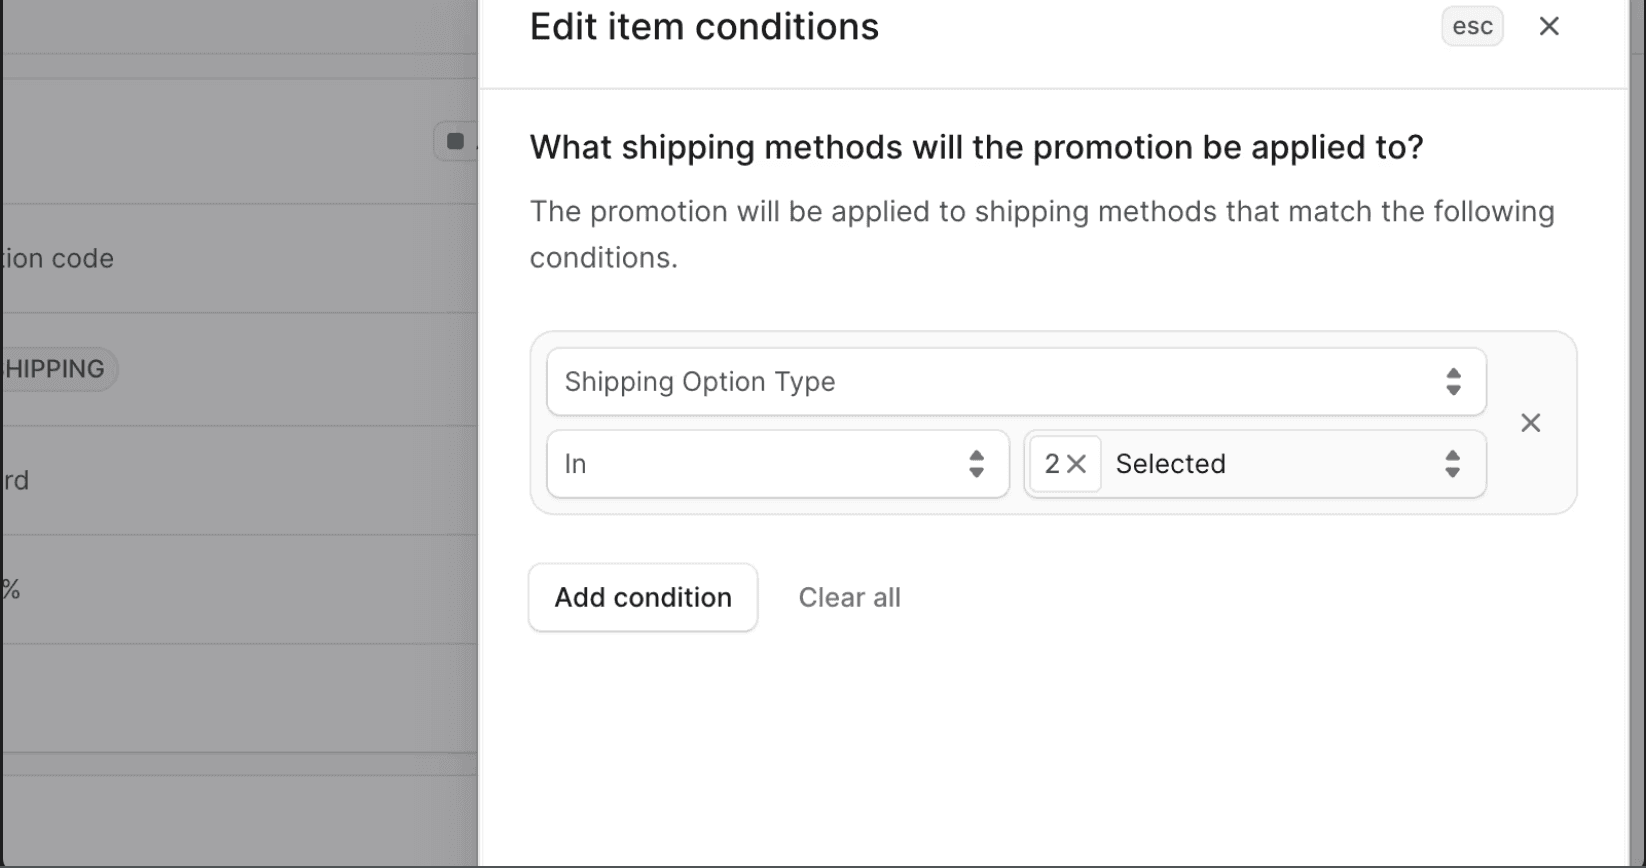The height and width of the screenshot is (868, 1646).
Task: Click the chevron icon on the Selected field
Action: pos(1452,463)
